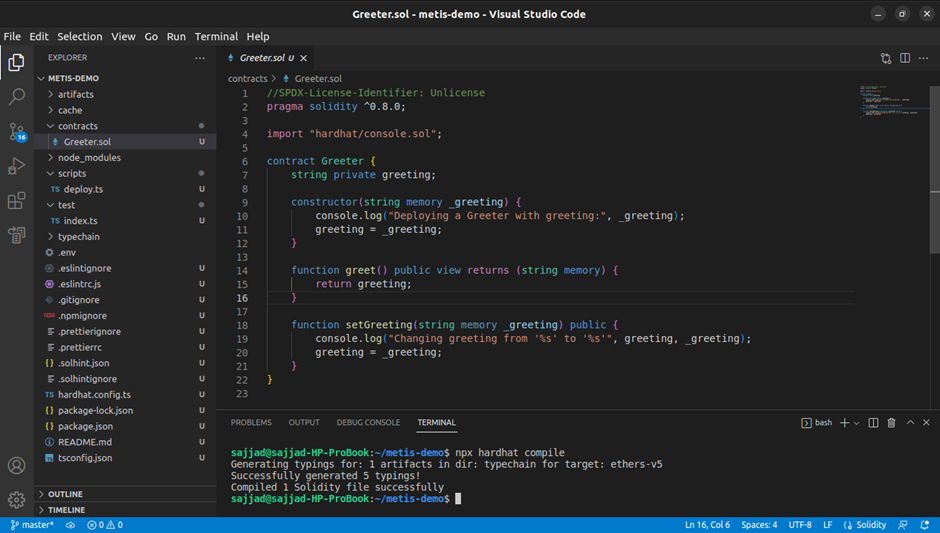This screenshot has width=940, height=533.
Task: Click the feedback icon in status bar
Action: coord(903,525)
